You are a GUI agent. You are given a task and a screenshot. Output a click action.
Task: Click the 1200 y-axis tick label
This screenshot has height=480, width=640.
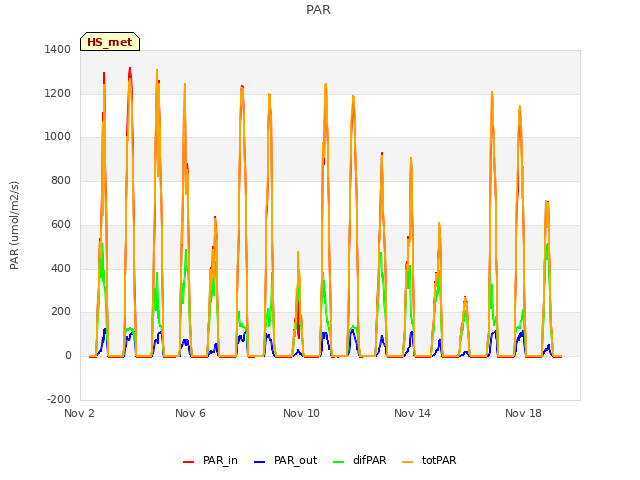58,93
